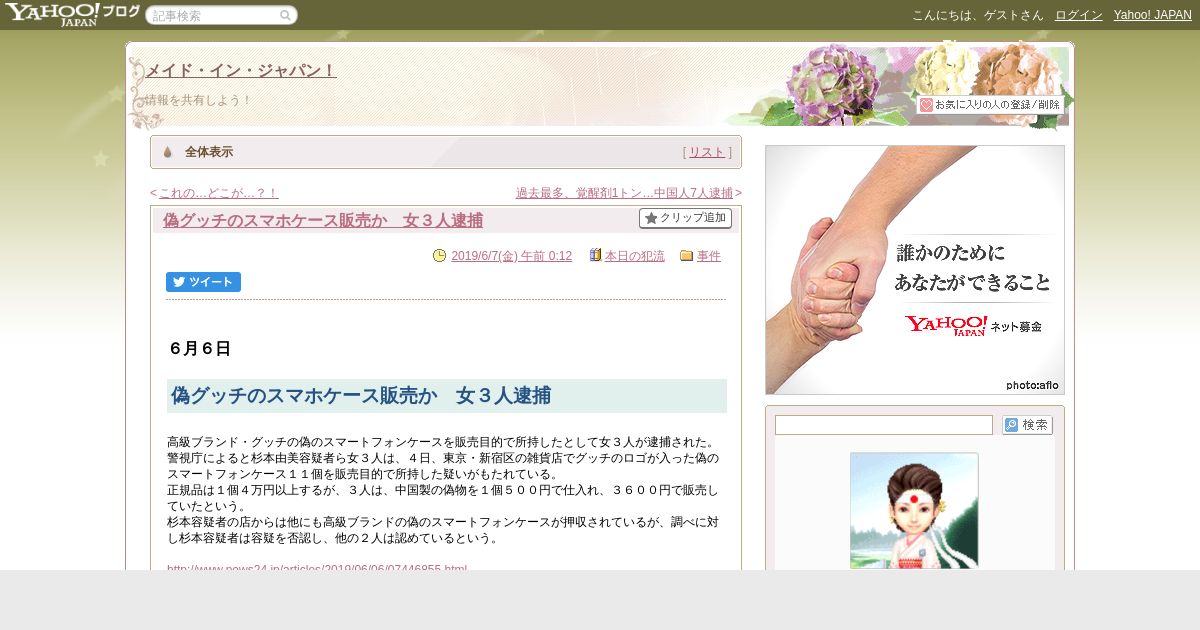Click the droplet icon beside 全体表示

pyautogui.click(x=167, y=152)
